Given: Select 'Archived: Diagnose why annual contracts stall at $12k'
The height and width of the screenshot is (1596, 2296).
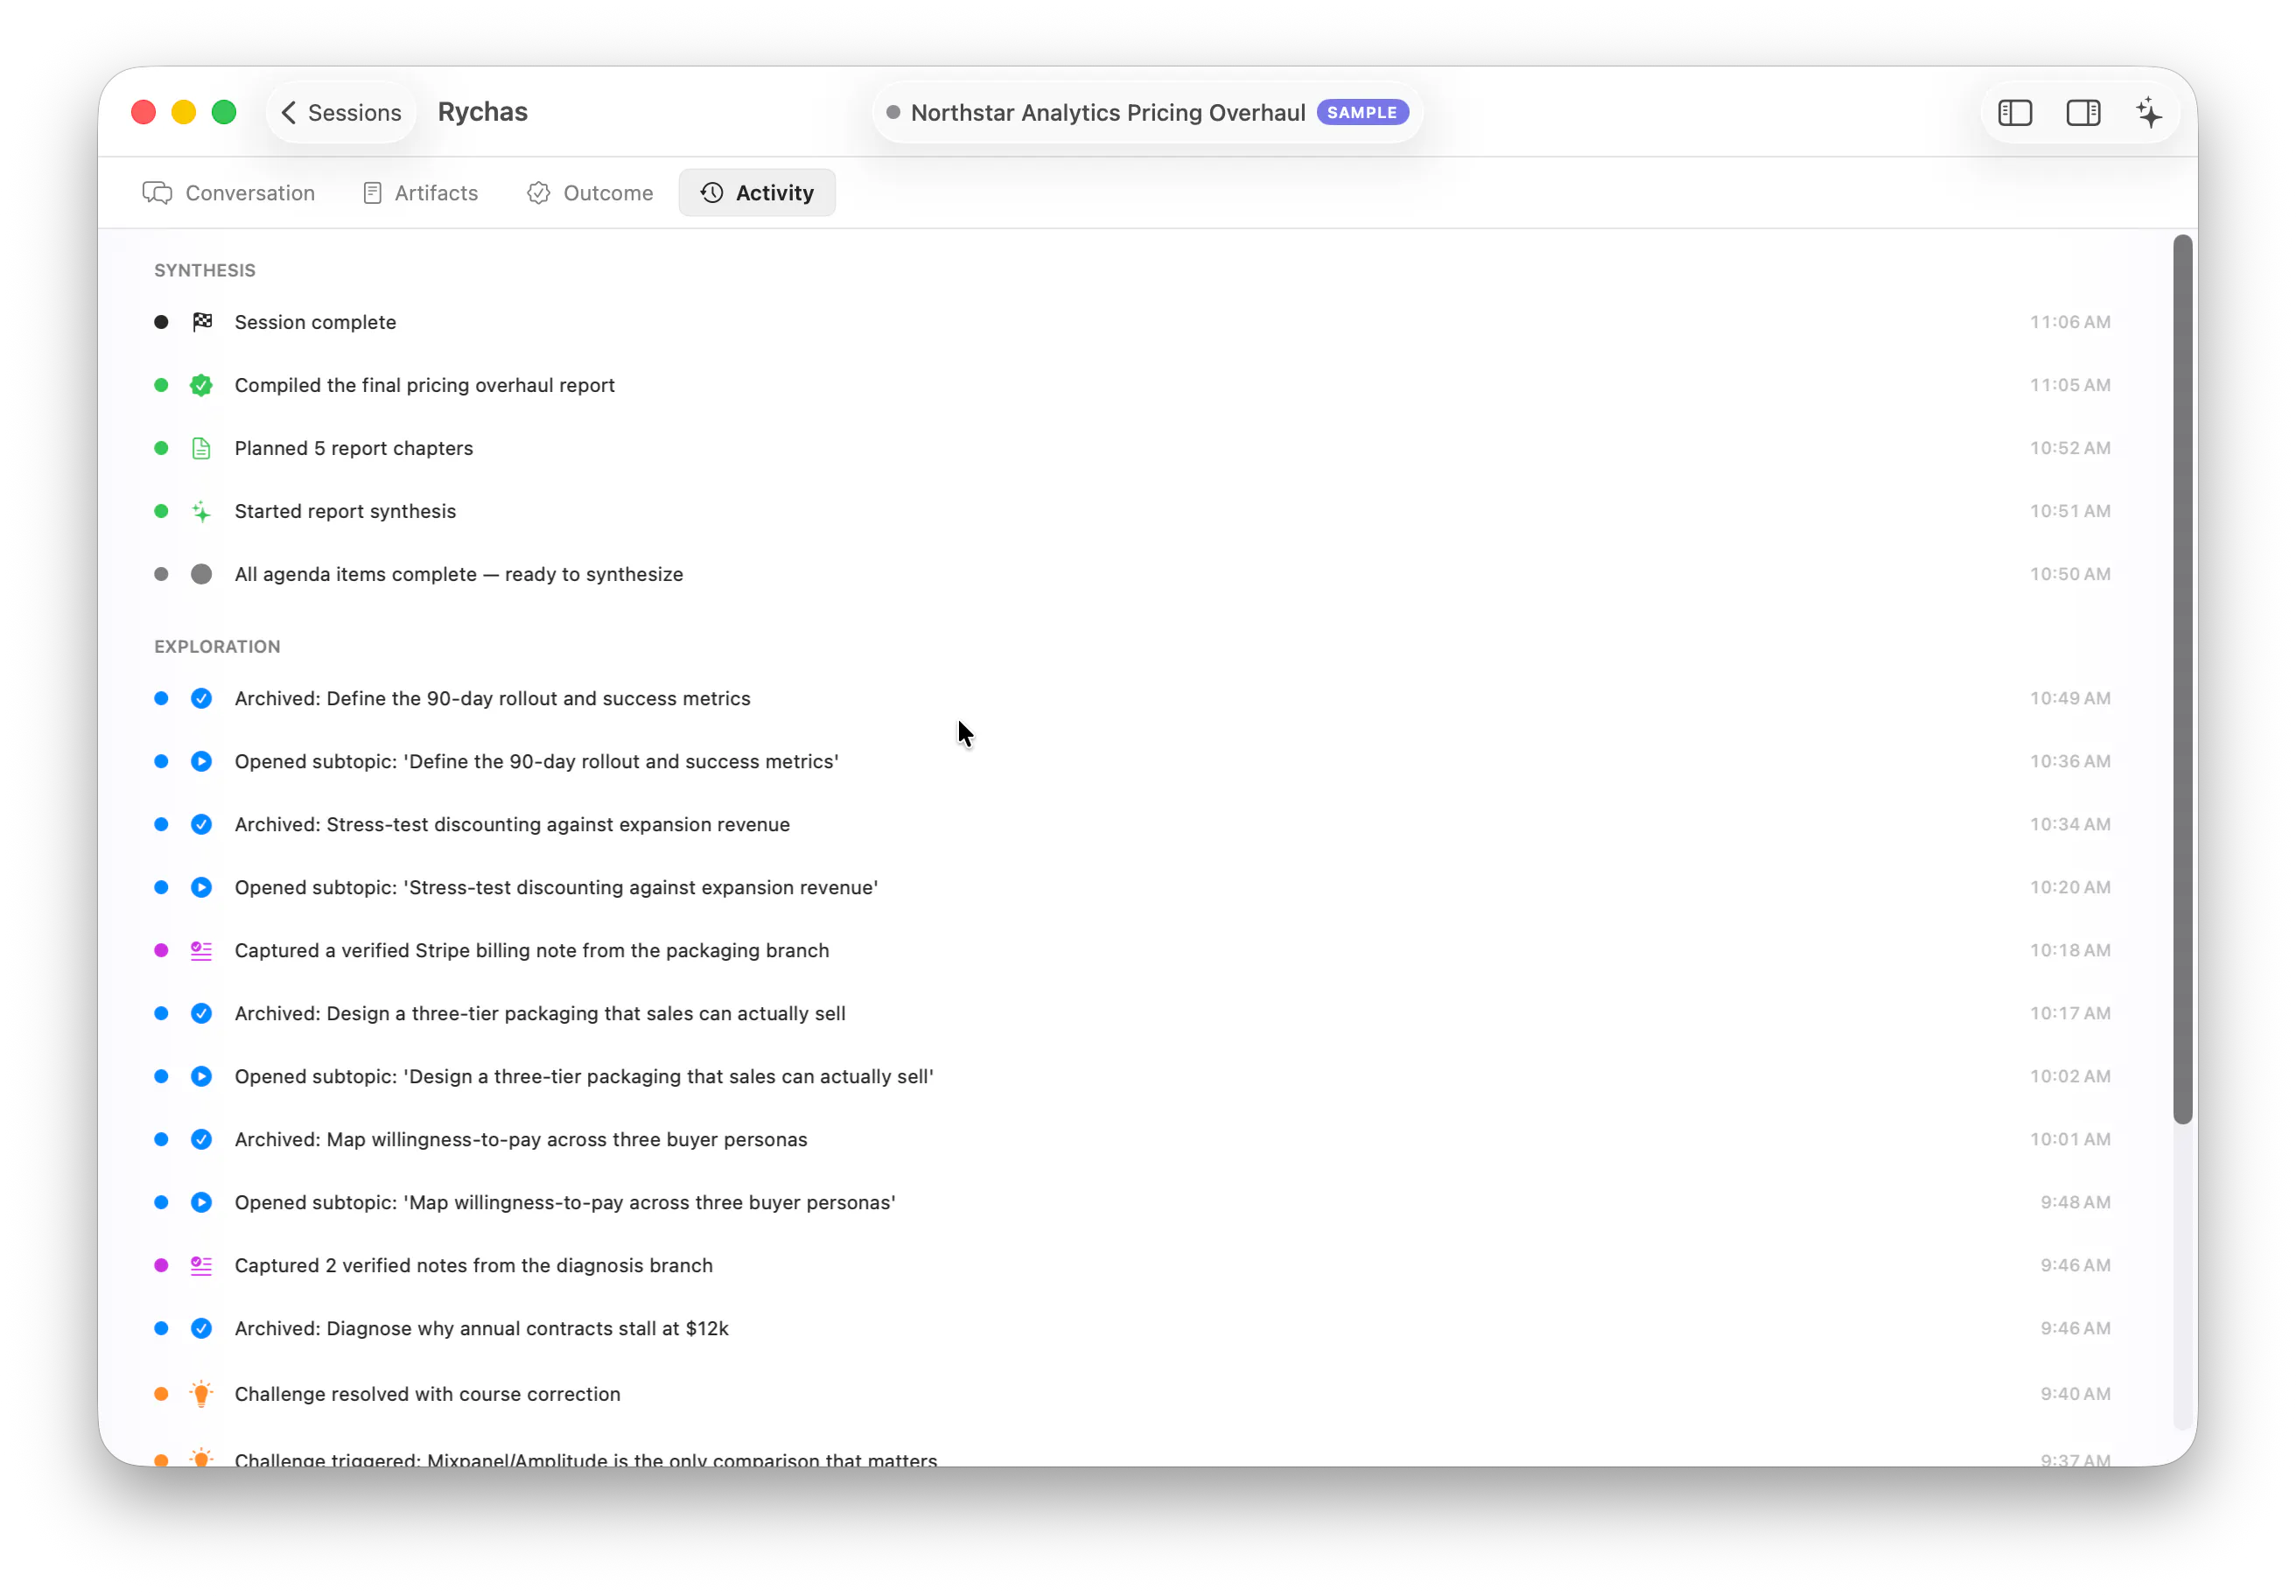Looking at the screenshot, I should [x=1134, y=1328].
